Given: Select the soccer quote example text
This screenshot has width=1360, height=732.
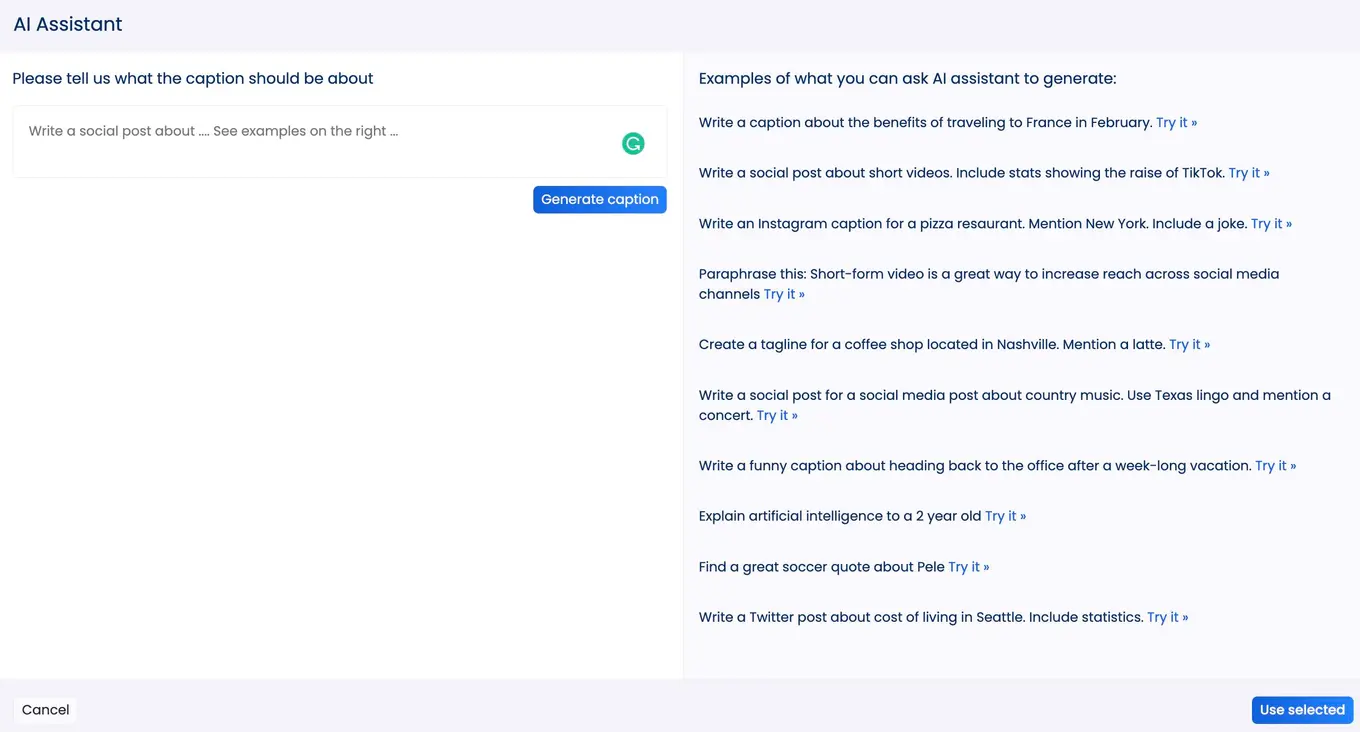Looking at the screenshot, I should pyautogui.click(x=820, y=566).
